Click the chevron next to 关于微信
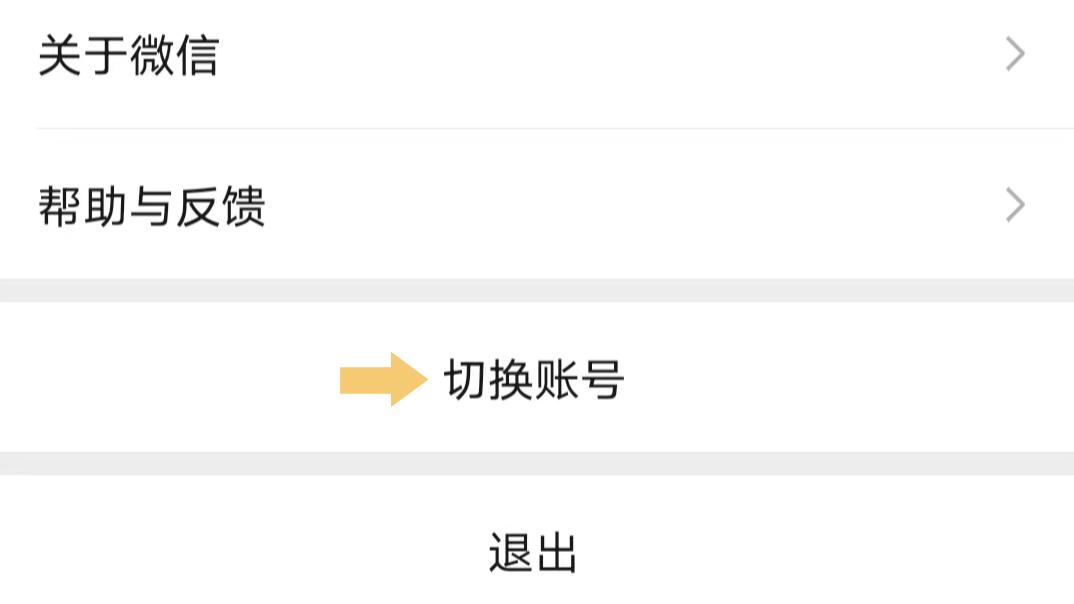 [x=1014, y=54]
